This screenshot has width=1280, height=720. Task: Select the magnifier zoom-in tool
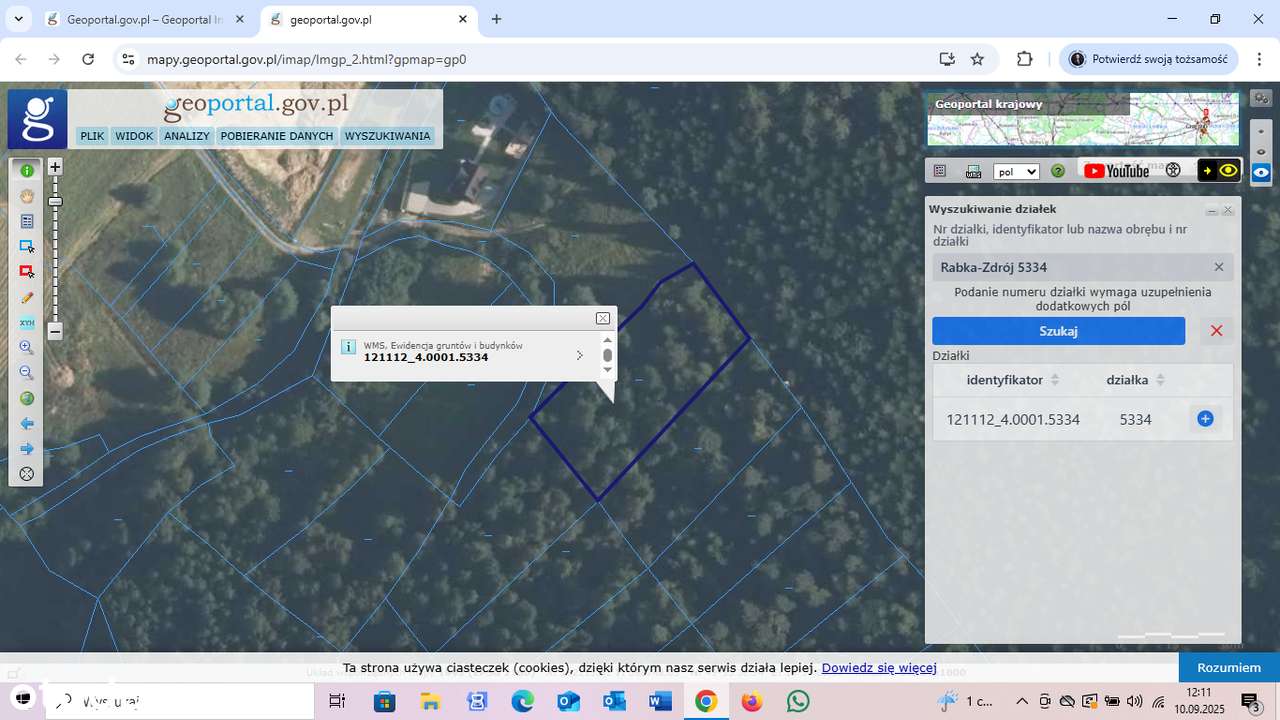point(27,348)
